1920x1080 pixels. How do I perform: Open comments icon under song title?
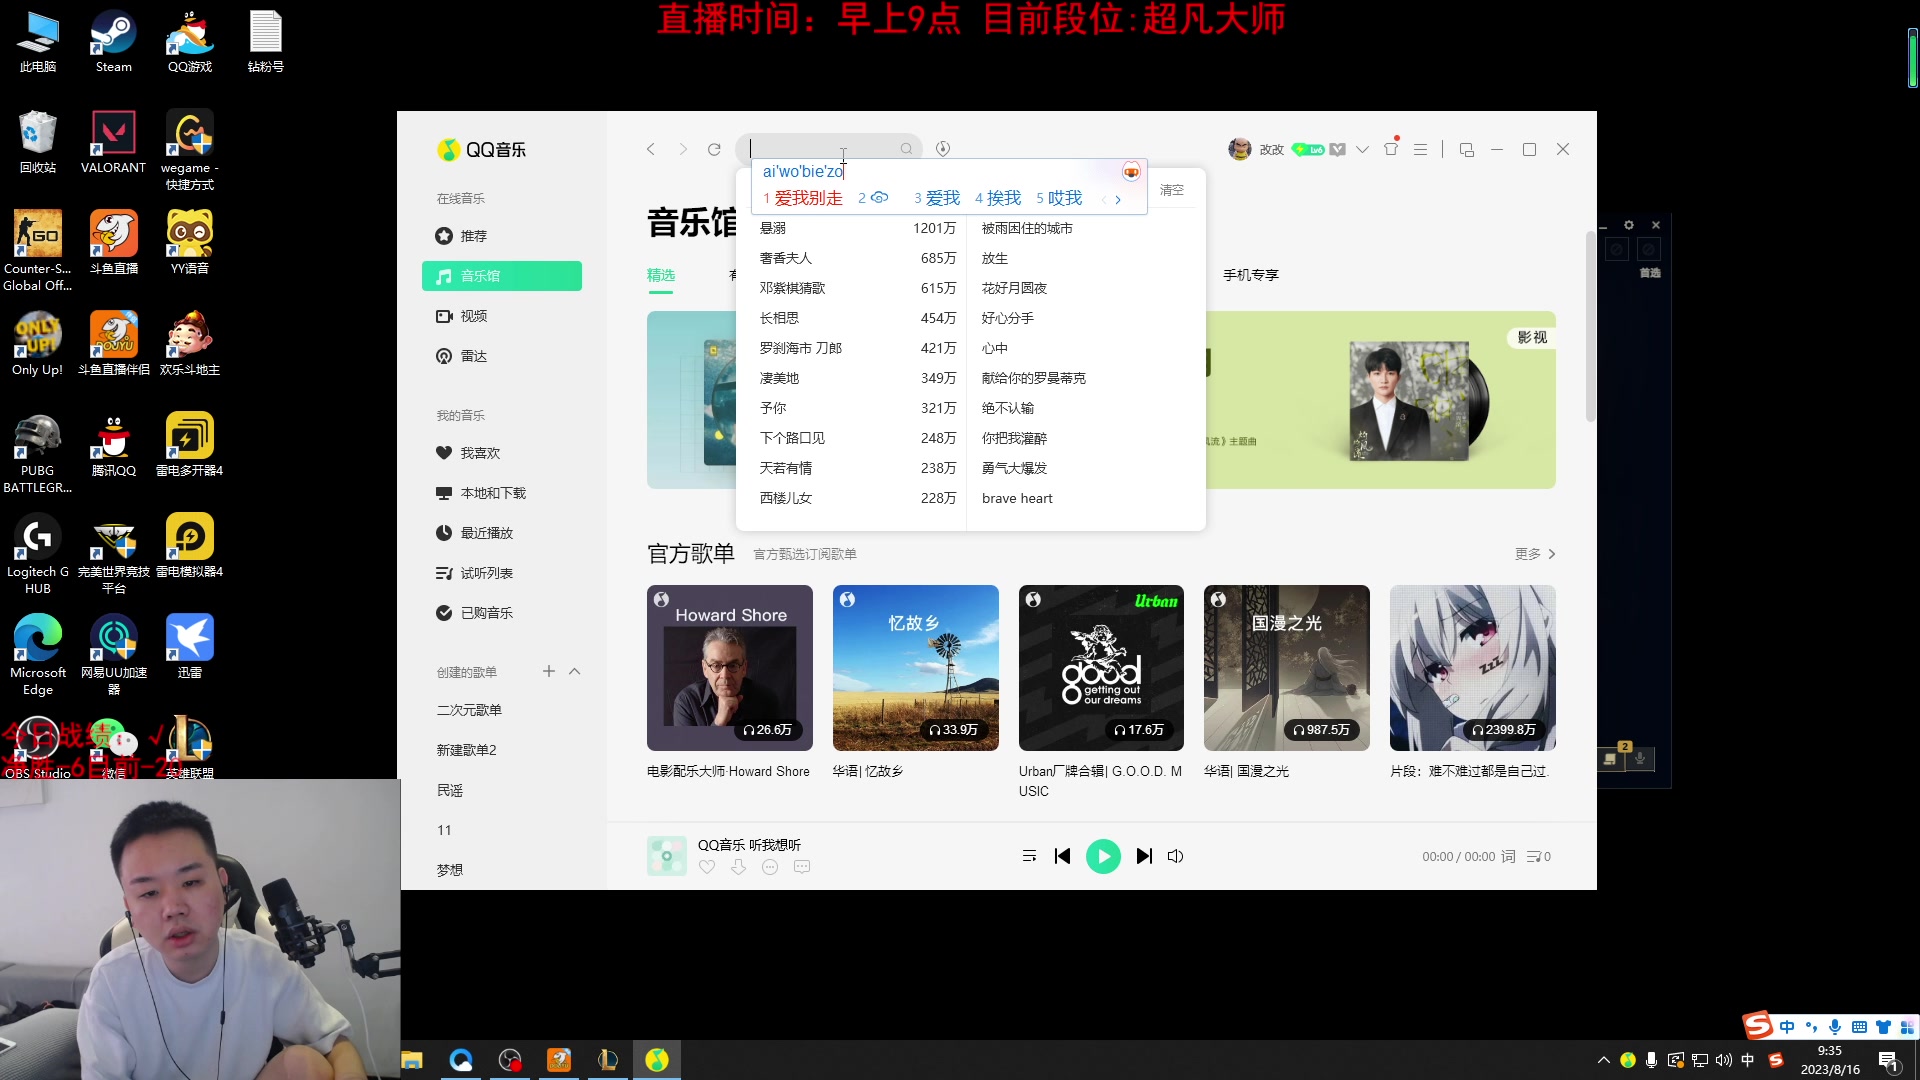coord(802,867)
